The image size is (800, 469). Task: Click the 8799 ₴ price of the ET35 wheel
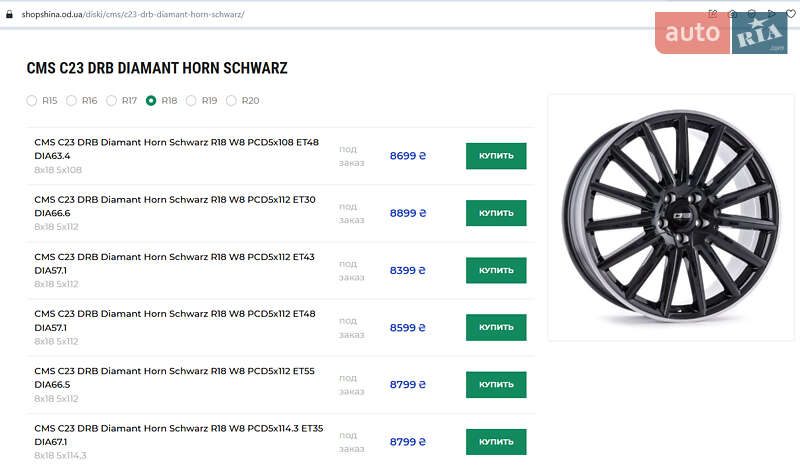[x=408, y=442]
